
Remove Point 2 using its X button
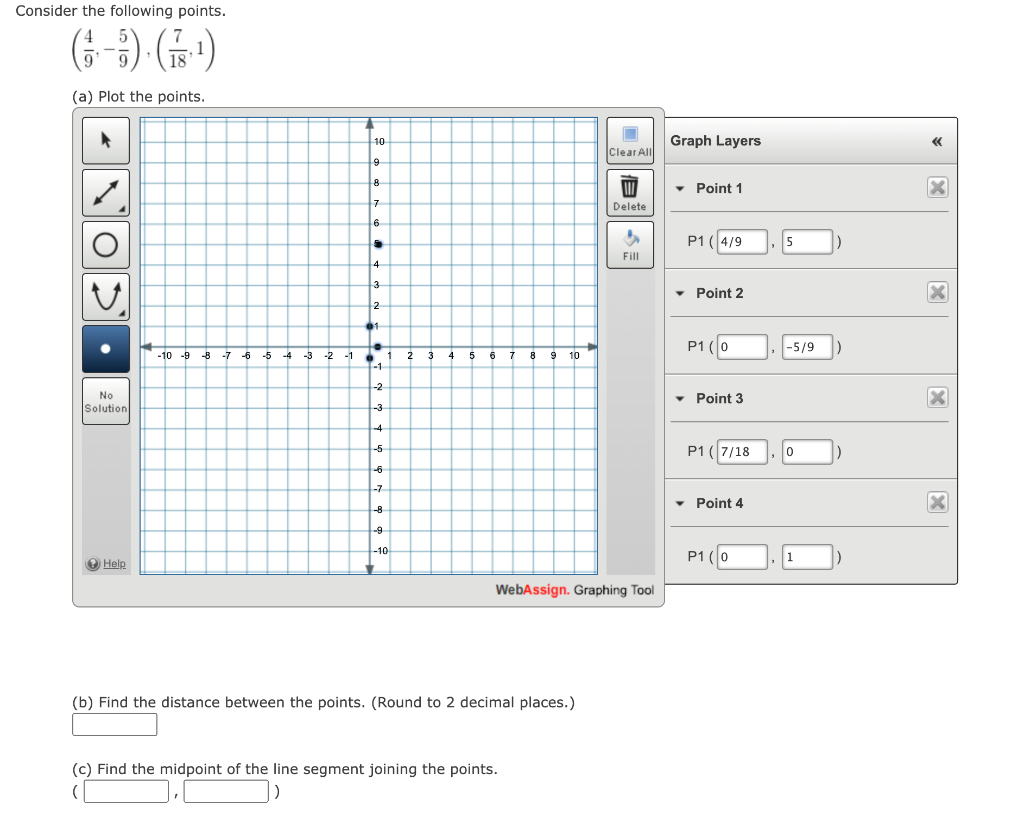click(x=937, y=292)
